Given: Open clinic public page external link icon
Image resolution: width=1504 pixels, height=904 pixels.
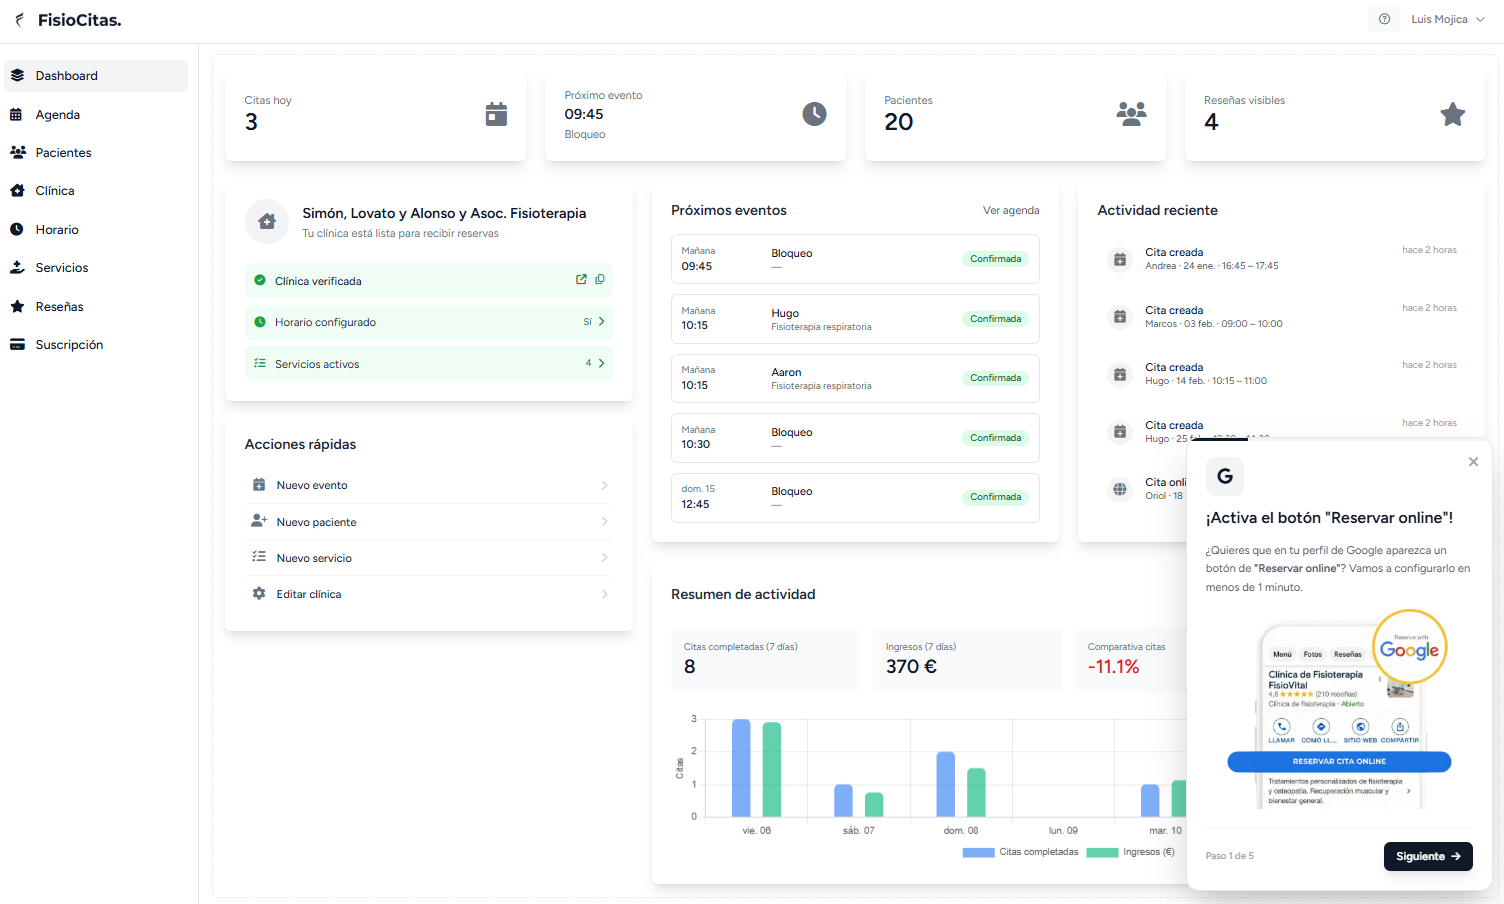Looking at the screenshot, I should pos(581,280).
